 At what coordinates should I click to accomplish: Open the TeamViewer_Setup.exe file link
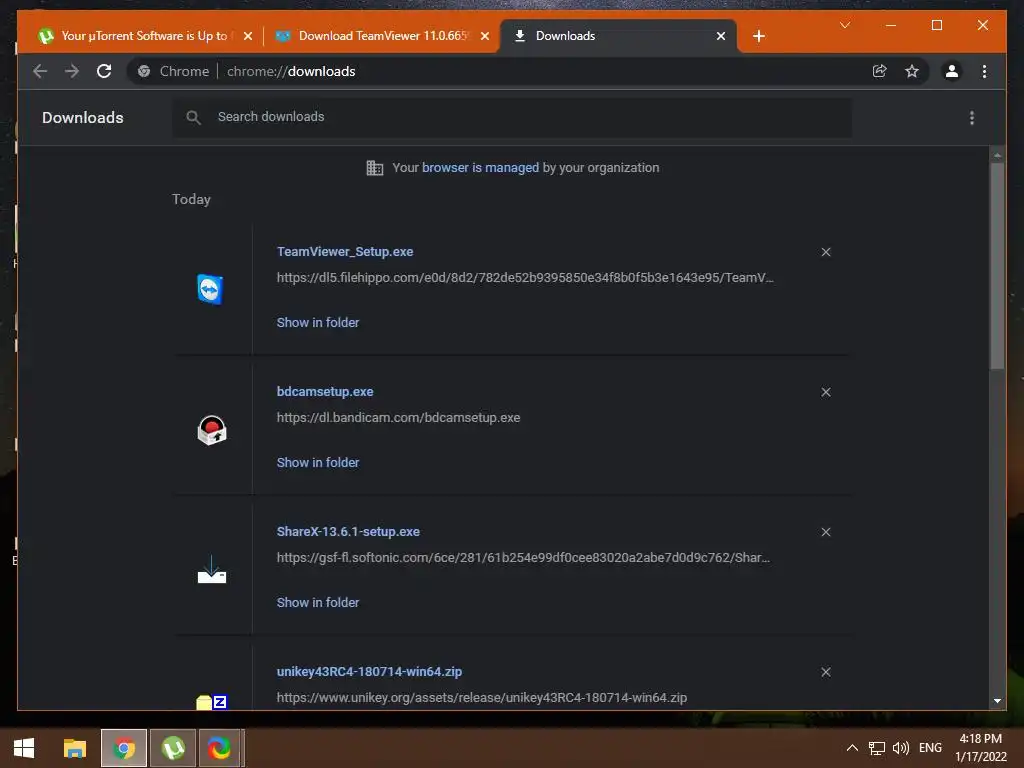[345, 251]
